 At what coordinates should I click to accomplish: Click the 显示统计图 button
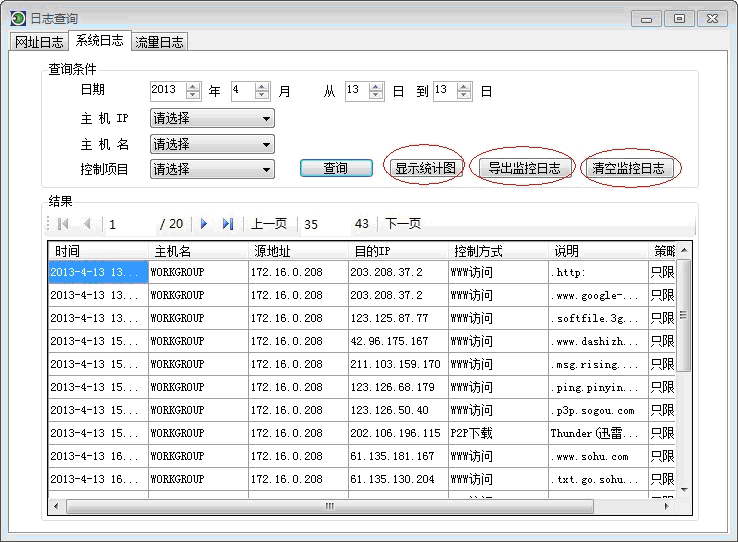(425, 167)
